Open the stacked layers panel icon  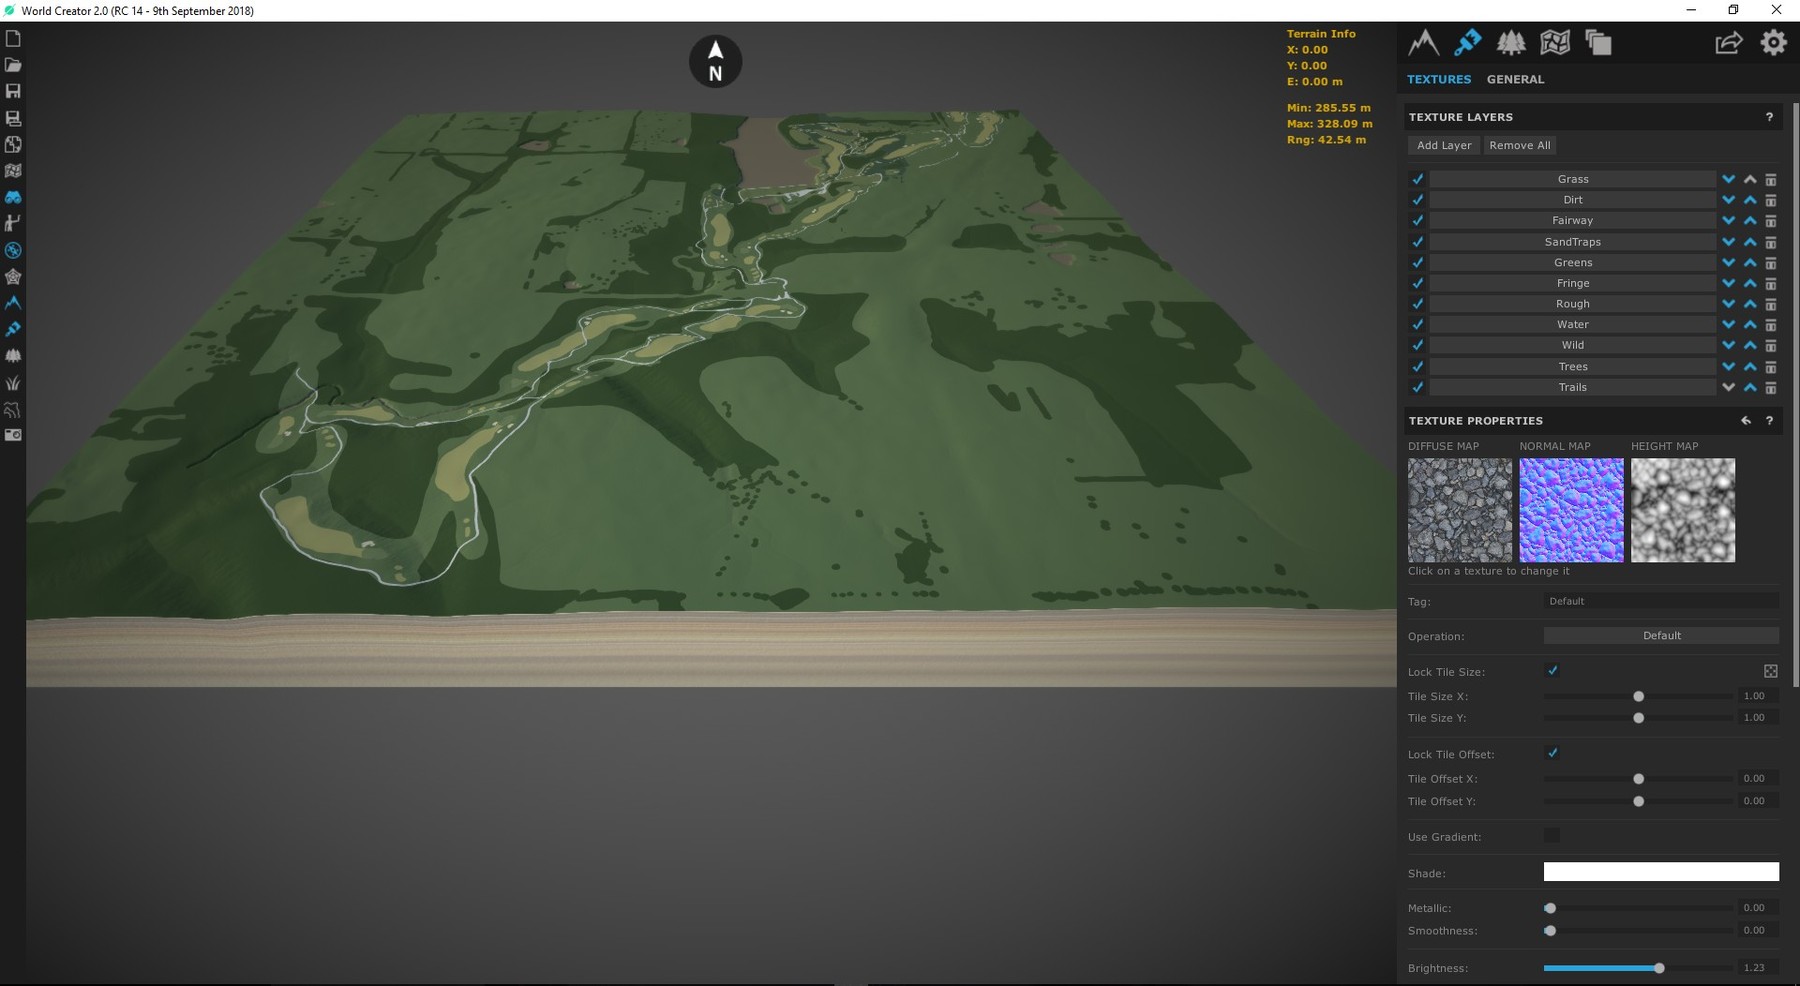point(1598,42)
